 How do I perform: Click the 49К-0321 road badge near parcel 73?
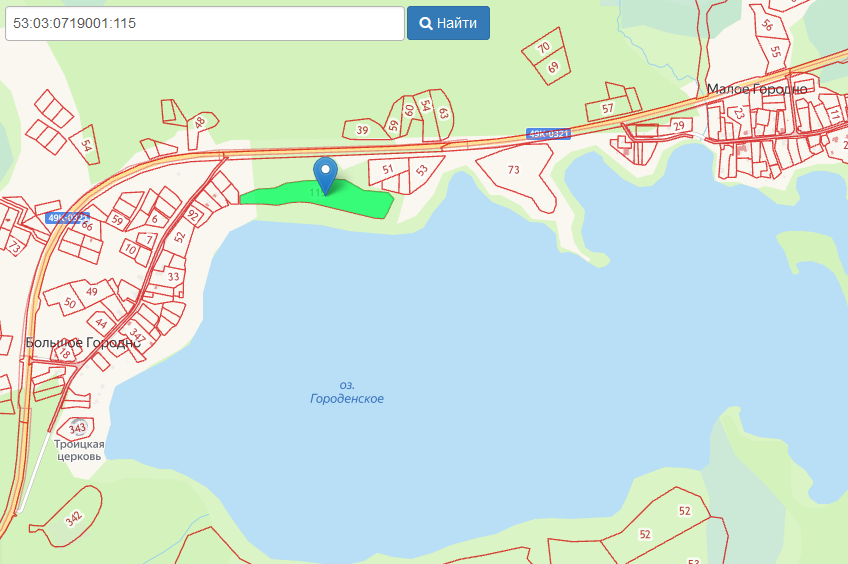(548, 134)
